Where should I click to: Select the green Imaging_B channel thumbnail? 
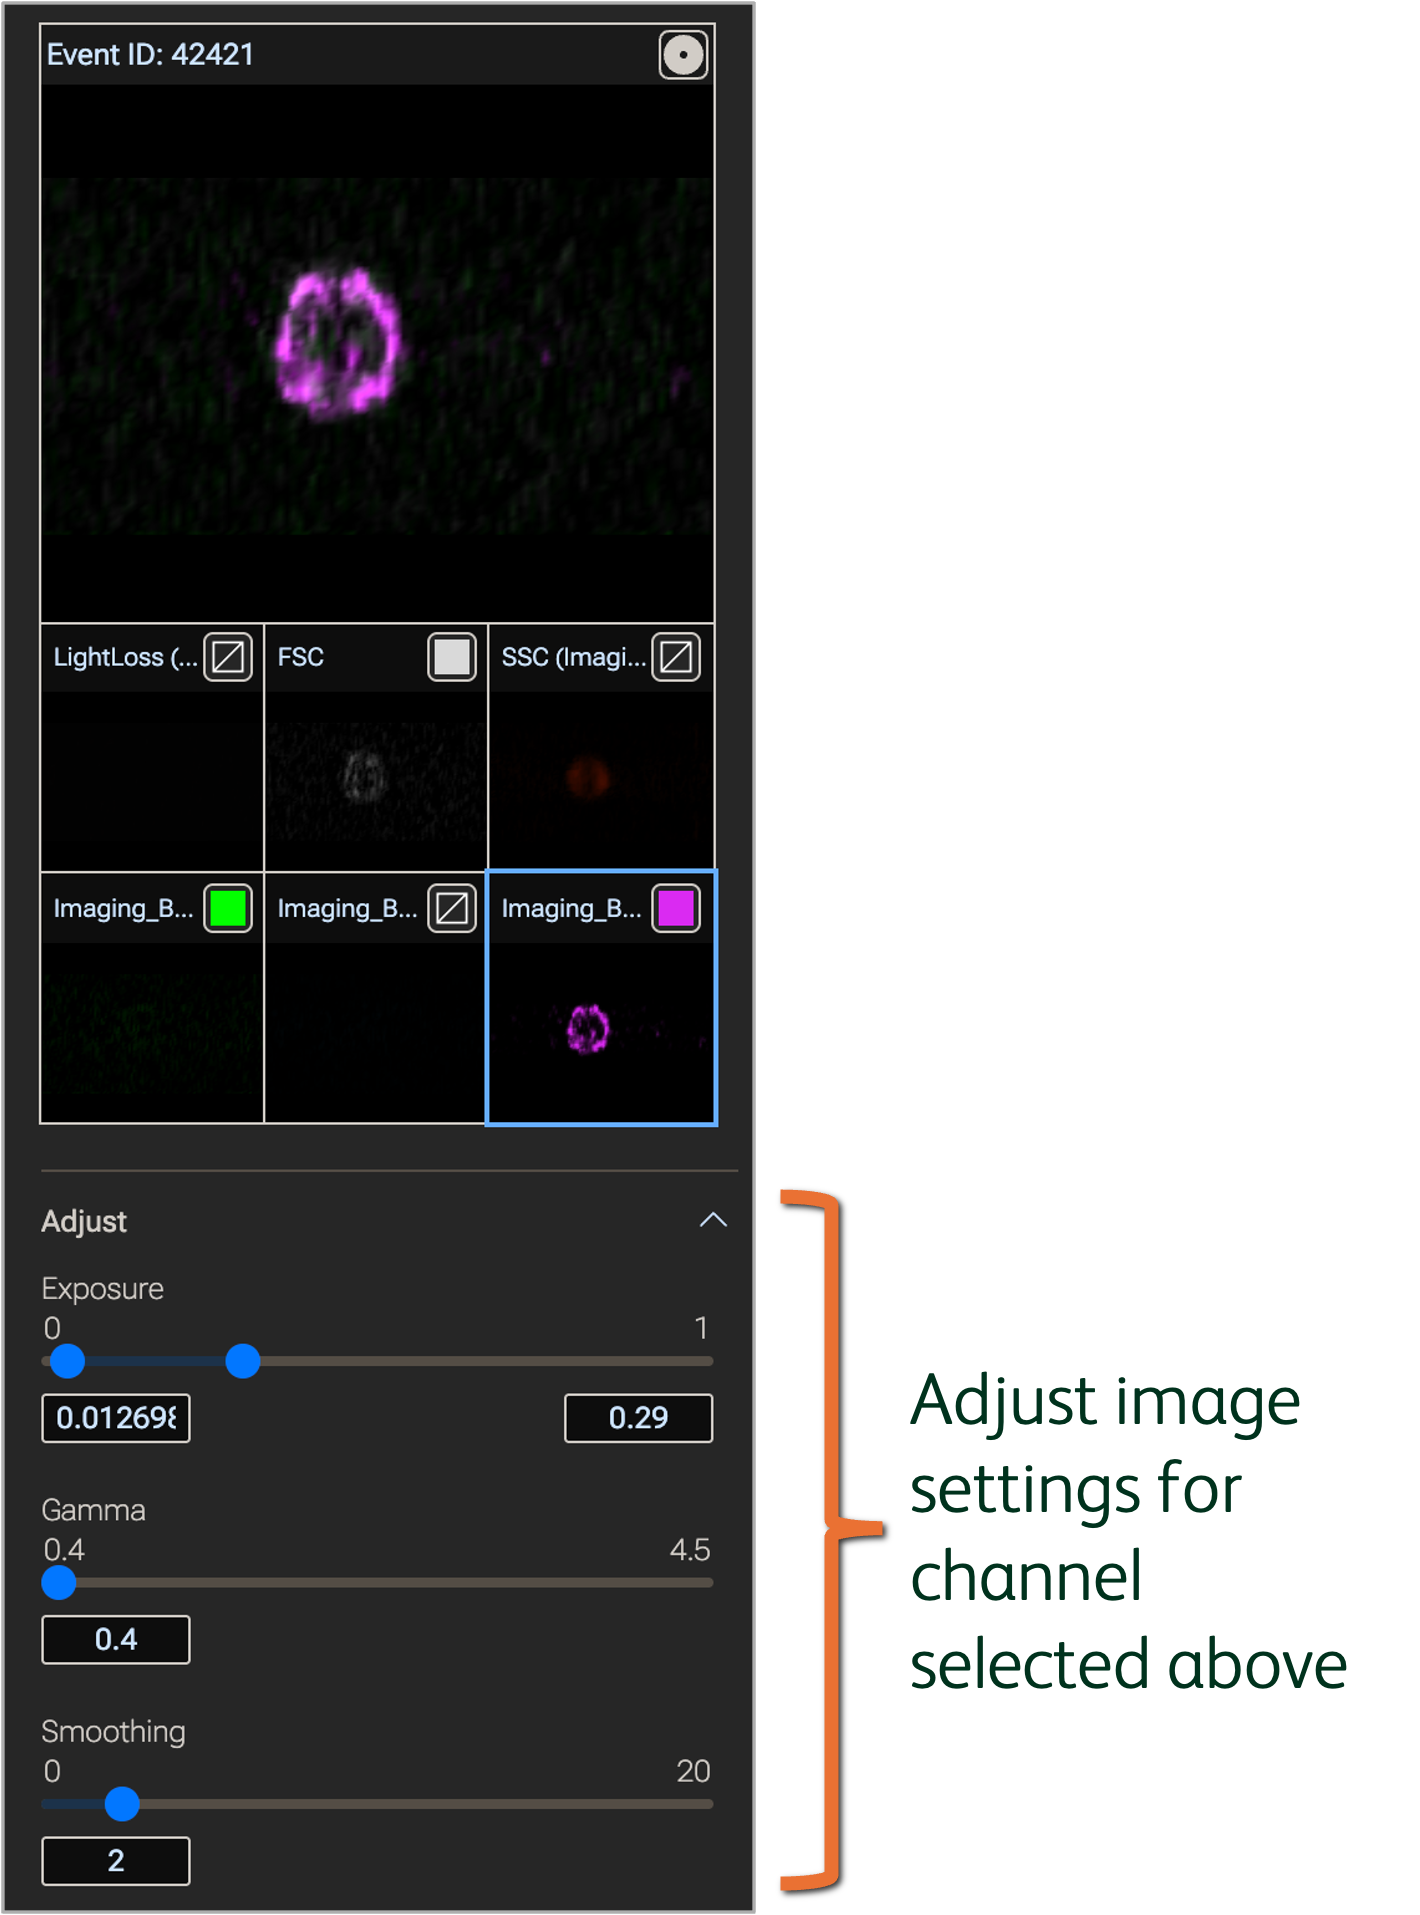[x=152, y=1030]
